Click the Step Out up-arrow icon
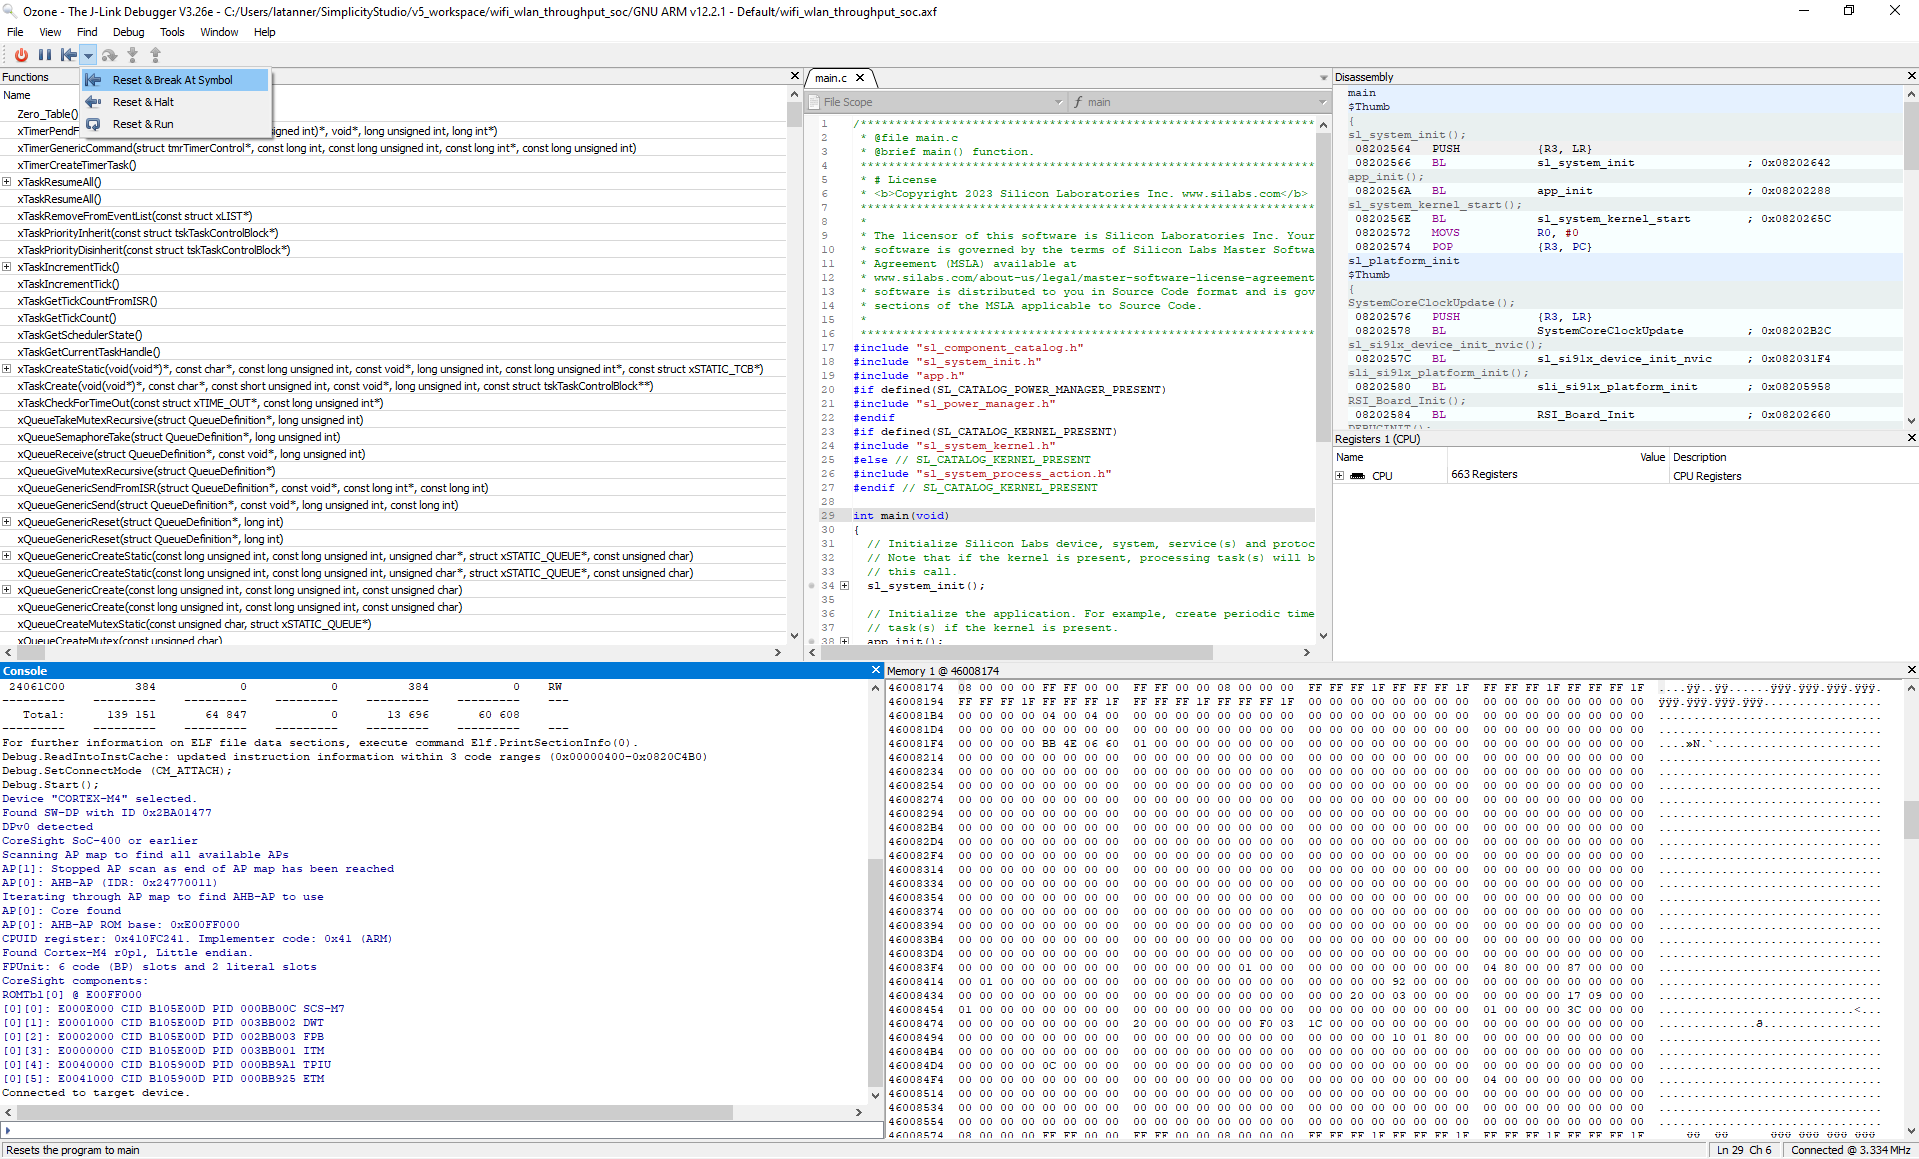 [x=155, y=55]
